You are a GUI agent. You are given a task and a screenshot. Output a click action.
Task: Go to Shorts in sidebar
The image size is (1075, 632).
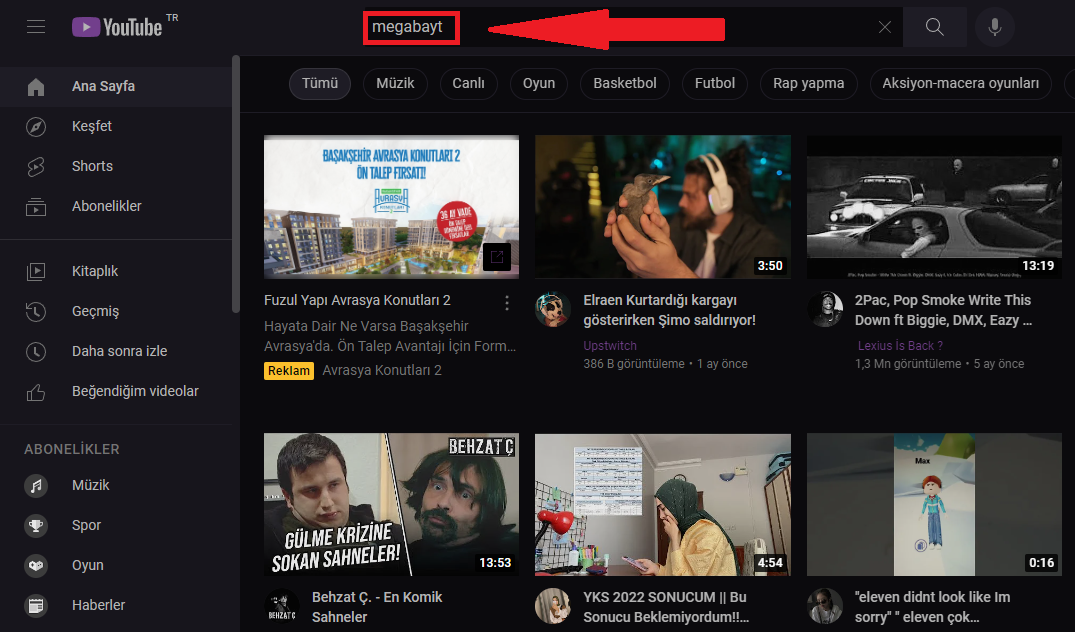(92, 166)
